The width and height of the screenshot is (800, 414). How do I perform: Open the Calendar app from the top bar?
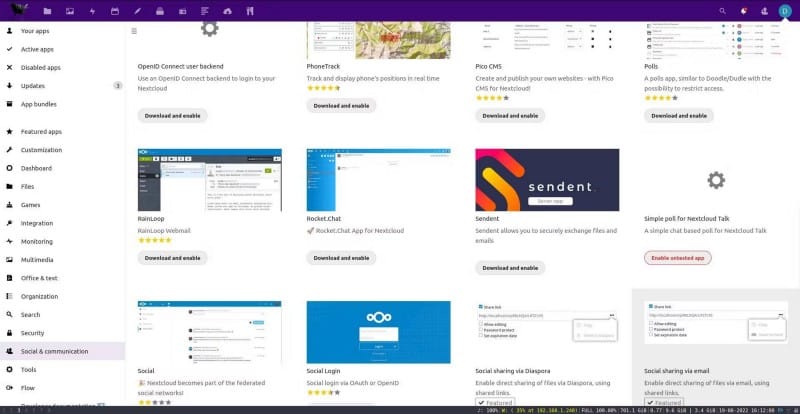pos(115,11)
